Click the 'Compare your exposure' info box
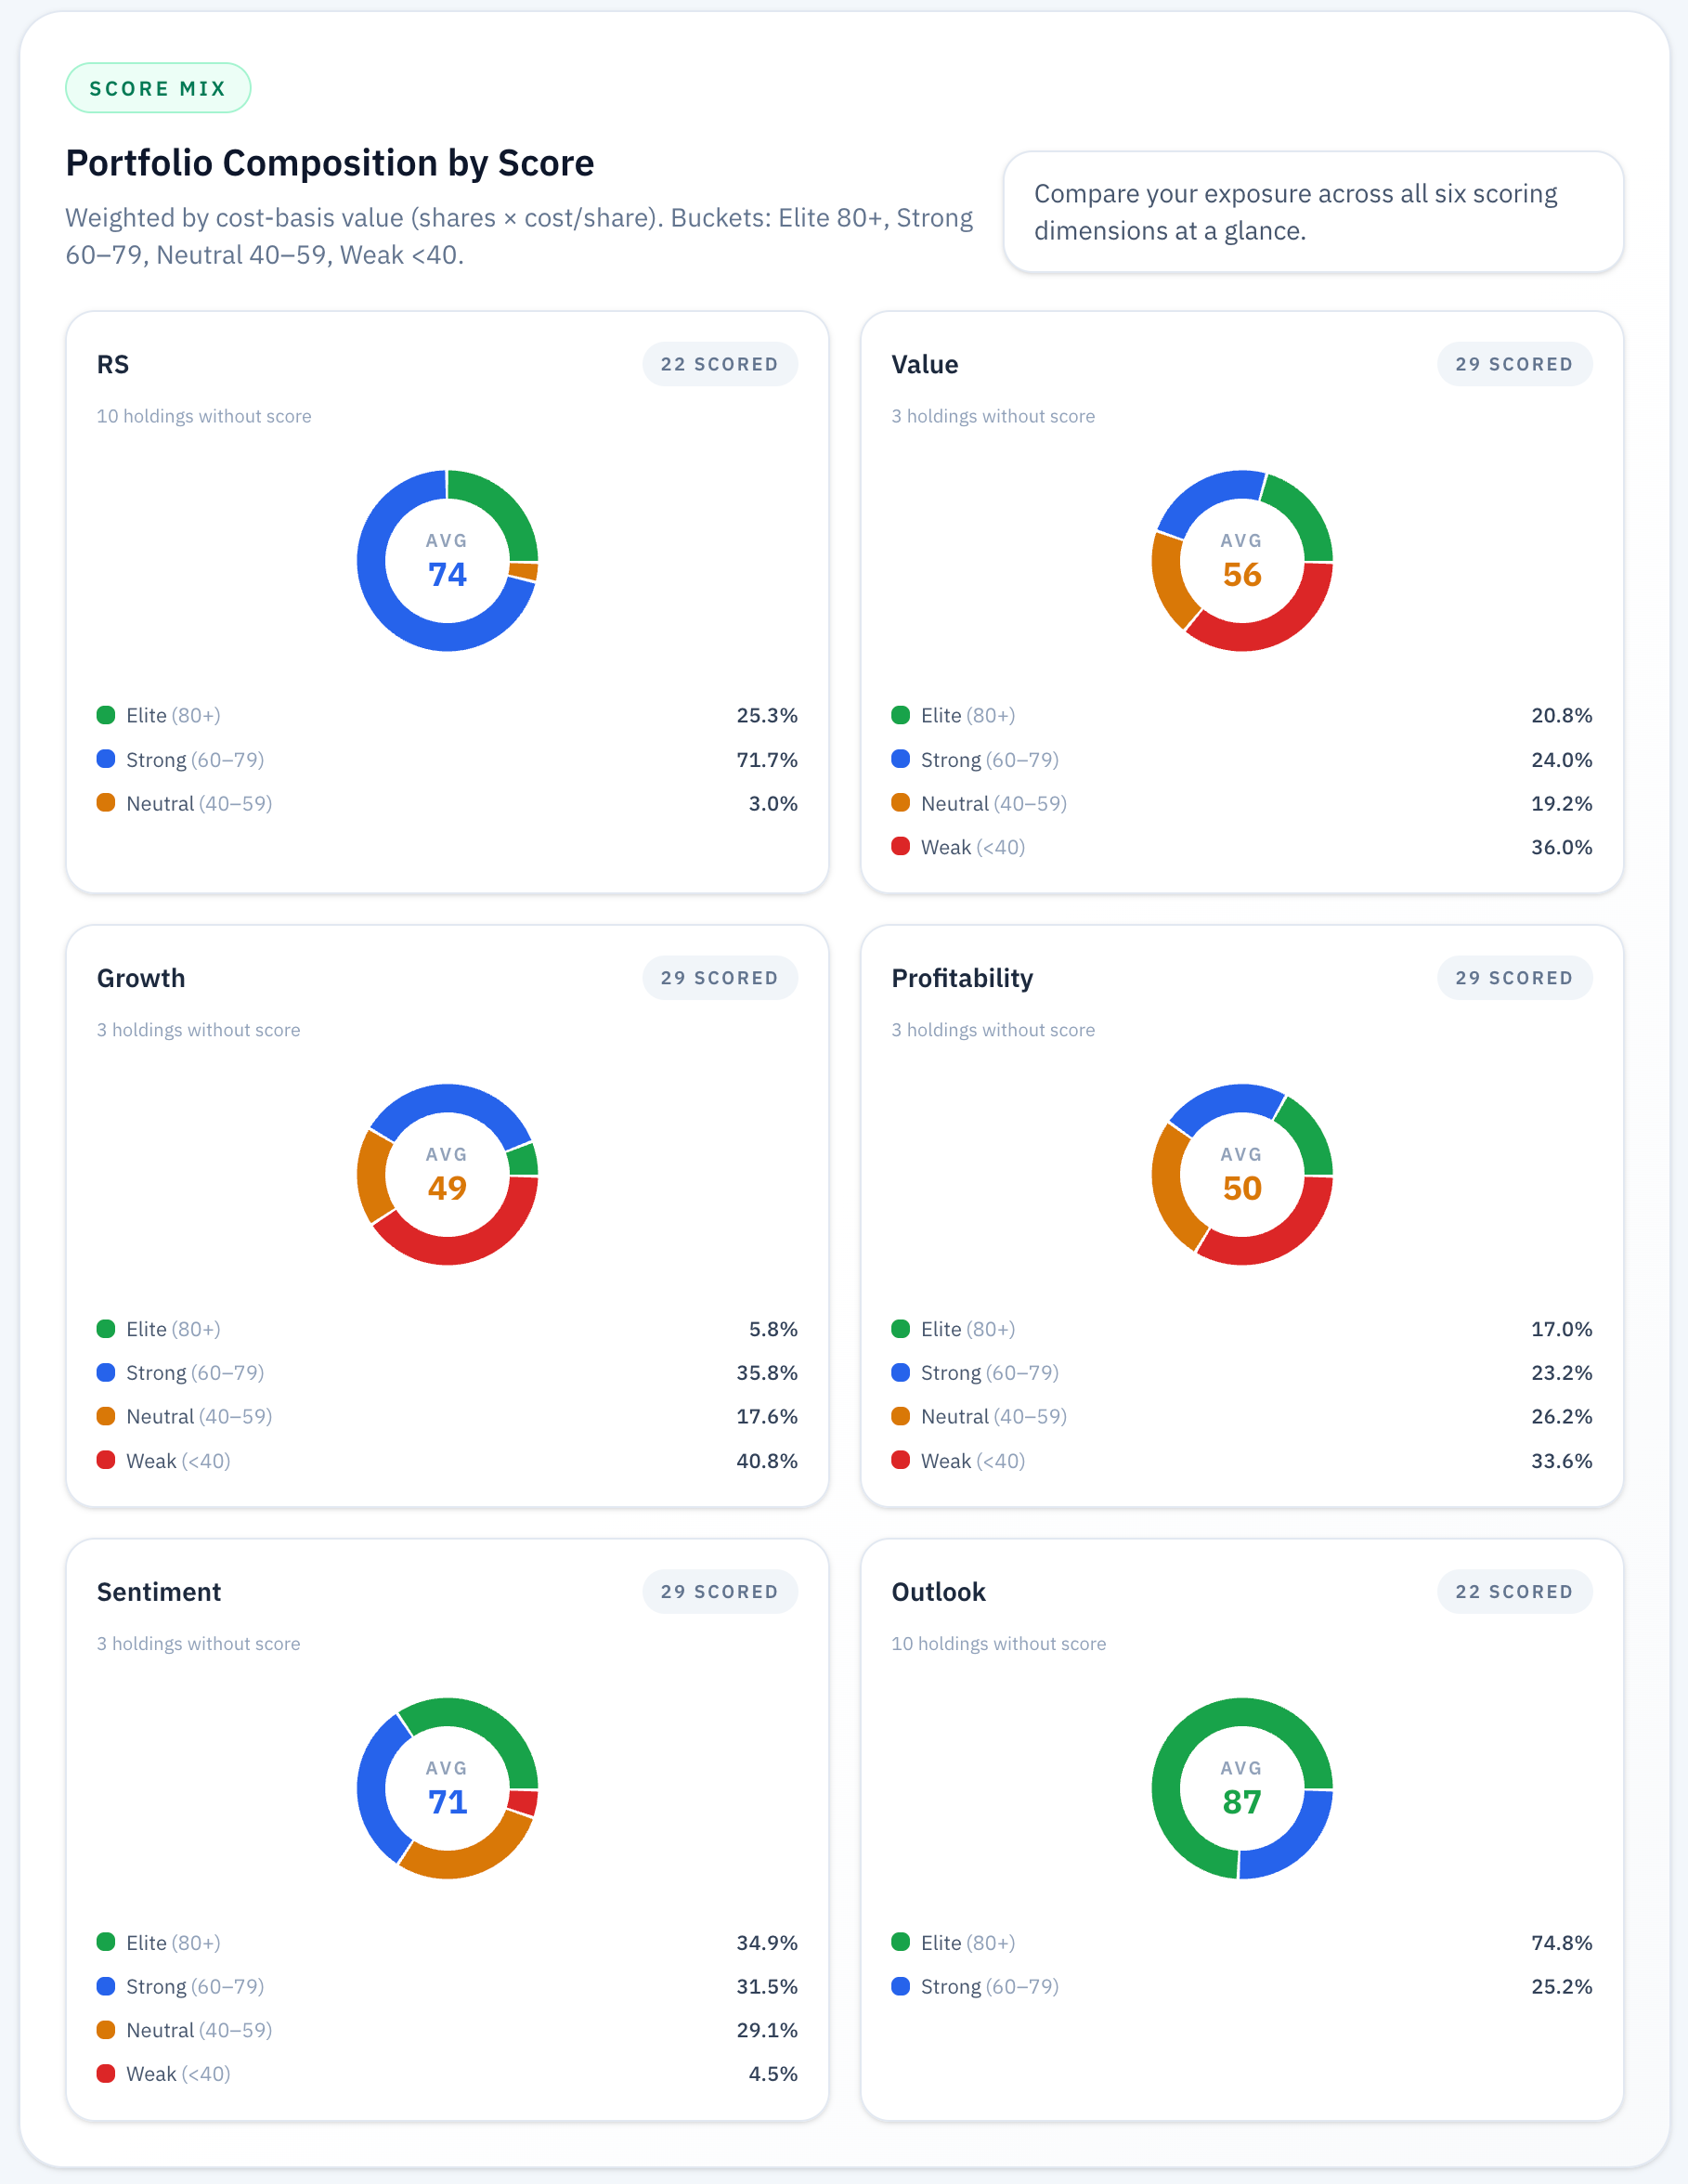1688x2184 pixels. point(1313,212)
